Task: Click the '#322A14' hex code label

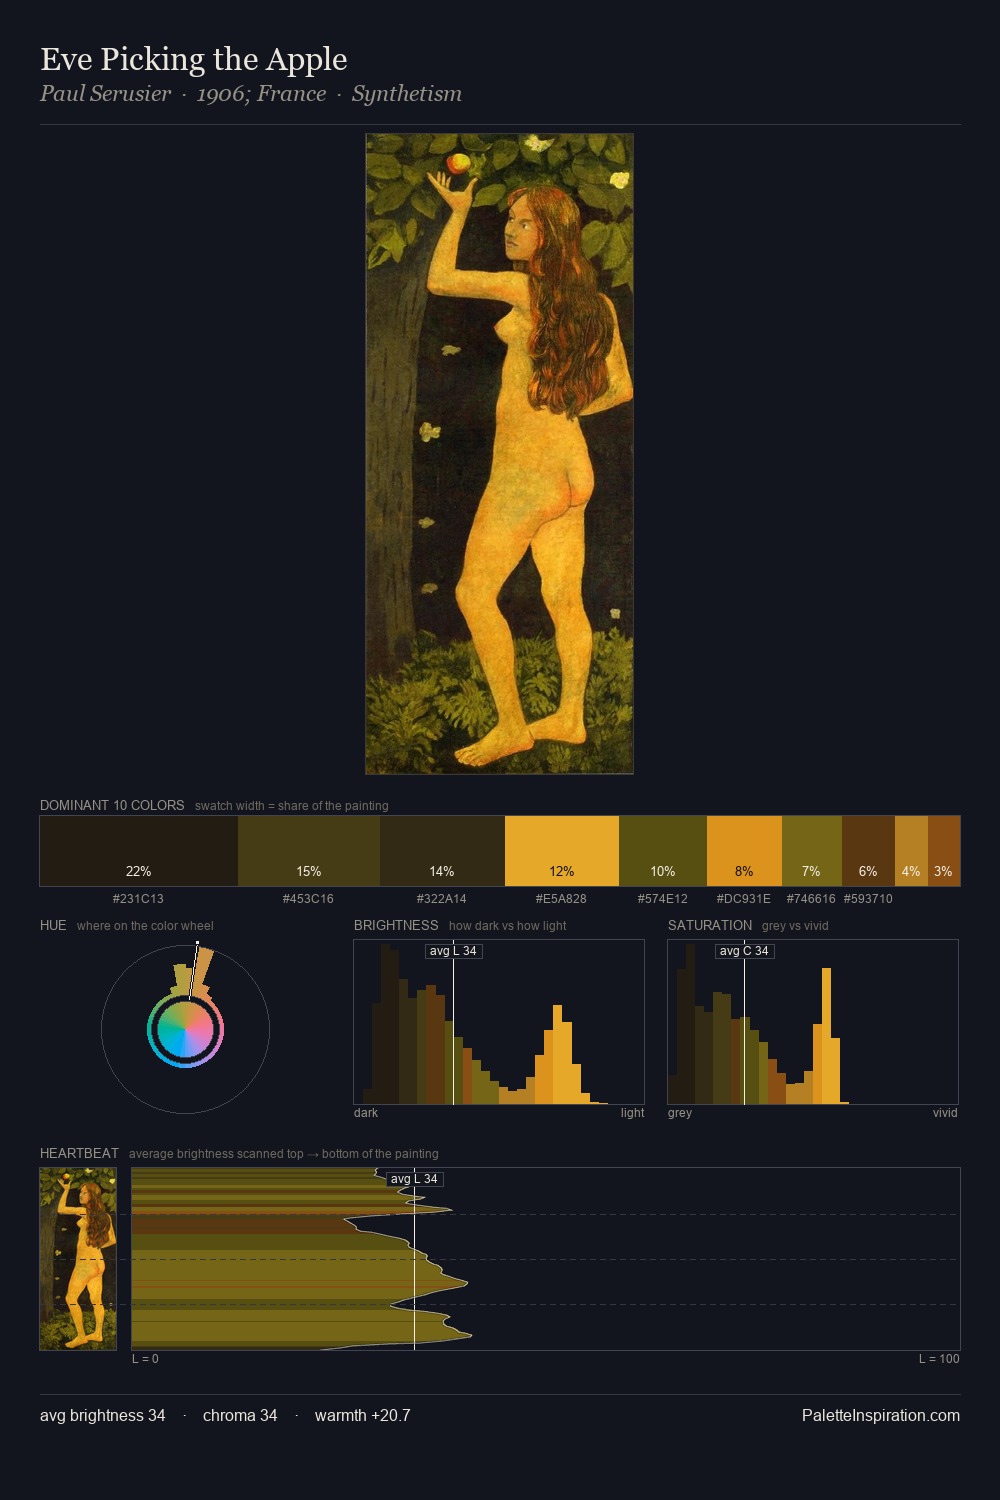Action: click(x=441, y=898)
